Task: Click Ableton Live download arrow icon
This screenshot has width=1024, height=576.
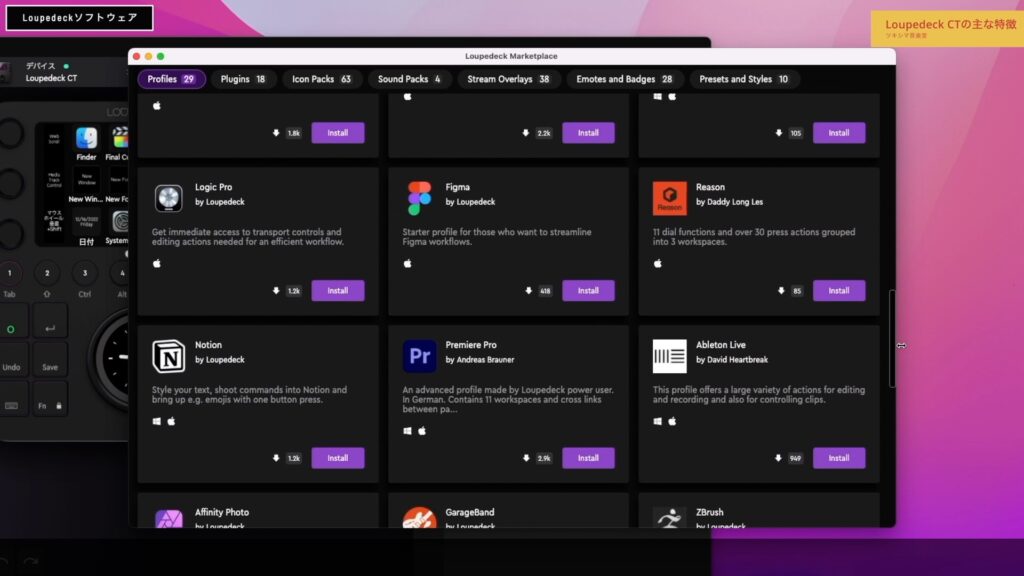Action: pyautogui.click(x=778, y=458)
